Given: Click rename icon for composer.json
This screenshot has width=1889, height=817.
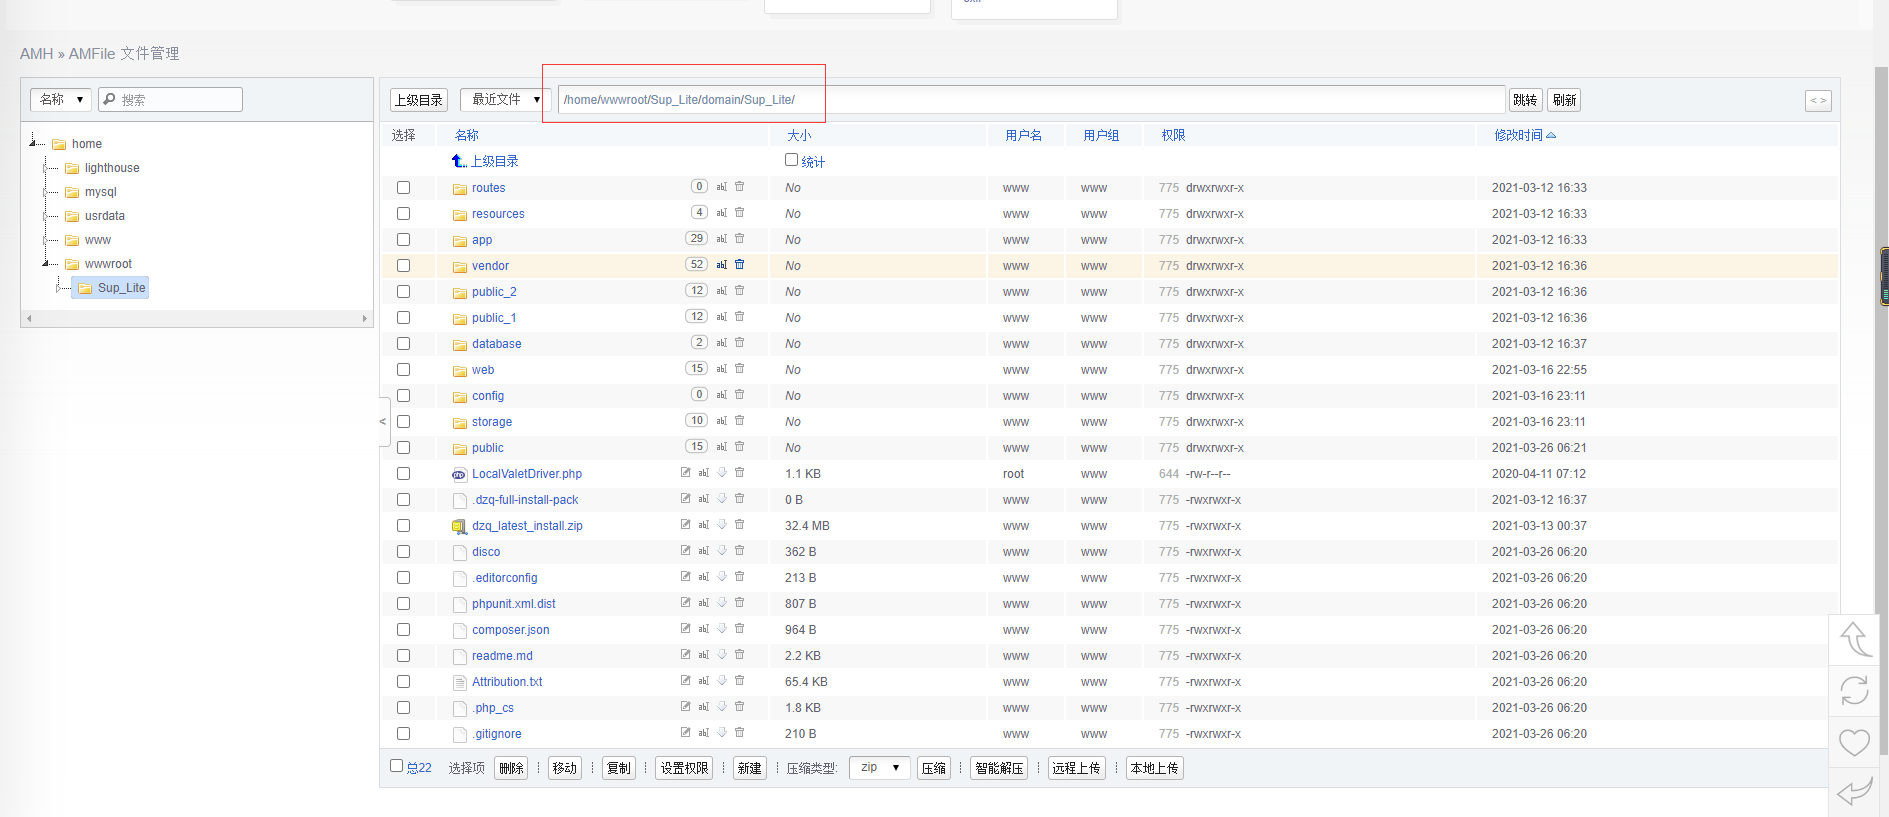Looking at the screenshot, I should (x=704, y=629).
